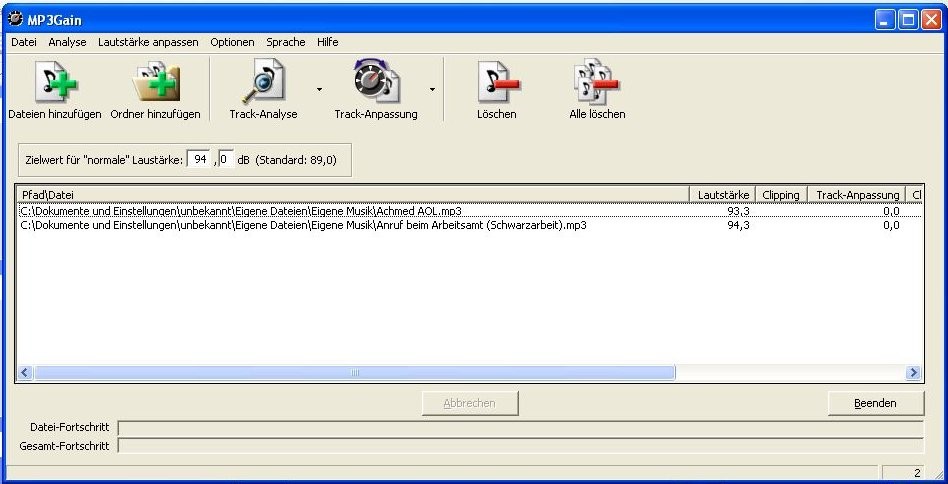Click the Gesamt-Fortschritt progress bar
The height and width of the screenshot is (484, 948).
[x=521, y=446]
